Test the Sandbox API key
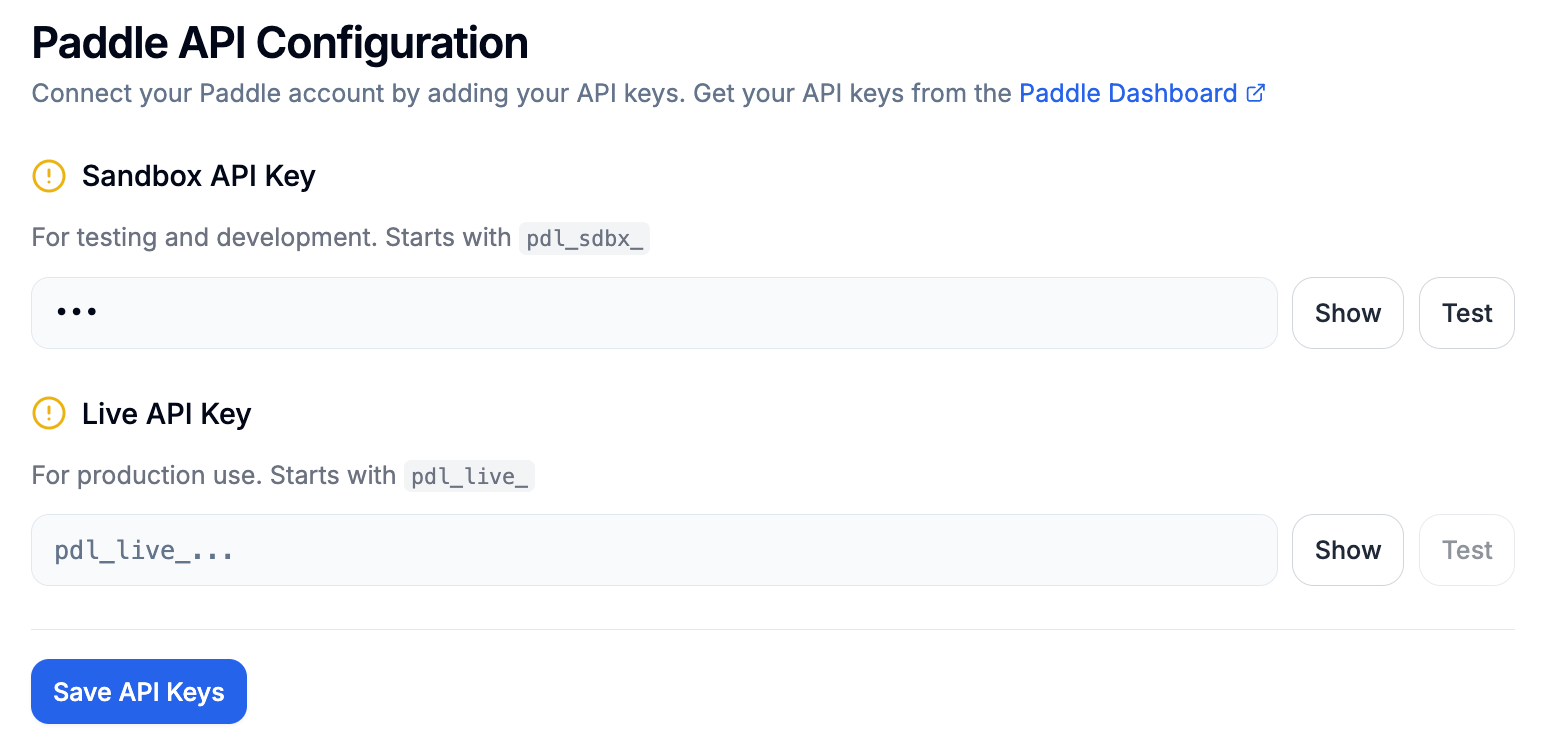 (x=1466, y=313)
